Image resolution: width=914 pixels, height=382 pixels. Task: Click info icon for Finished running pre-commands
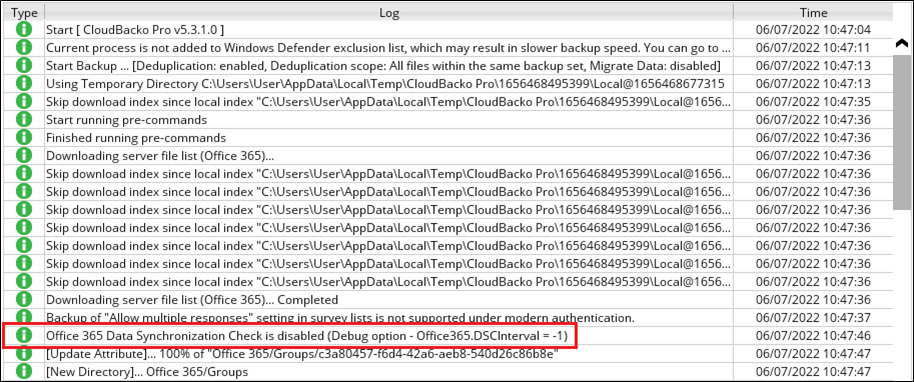click(x=23, y=138)
